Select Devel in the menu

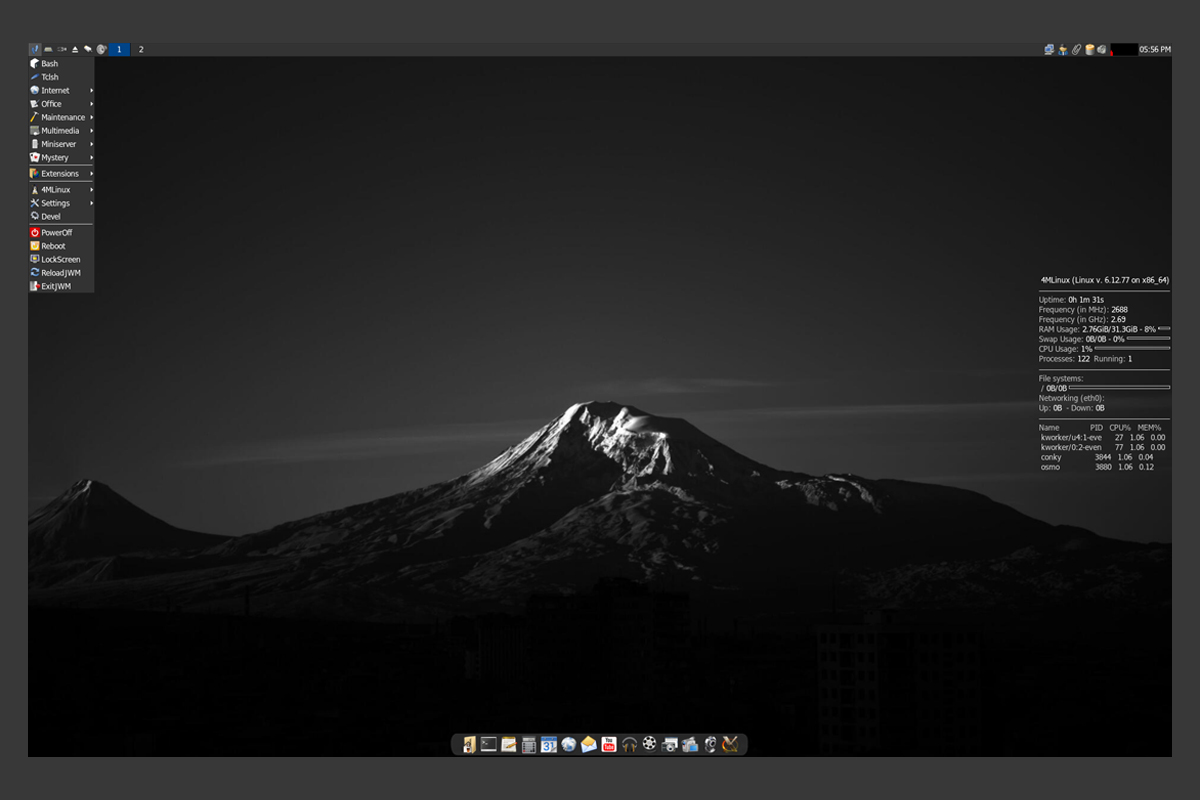click(x=61, y=216)
